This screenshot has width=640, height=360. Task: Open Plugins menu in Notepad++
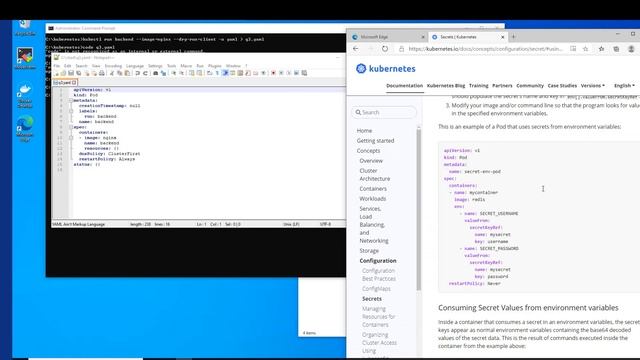215,66
